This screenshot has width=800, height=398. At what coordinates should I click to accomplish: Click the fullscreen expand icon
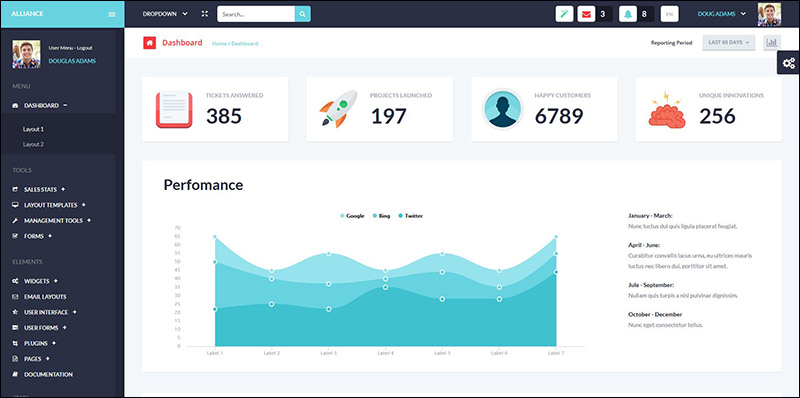click(x=205, y=14)
